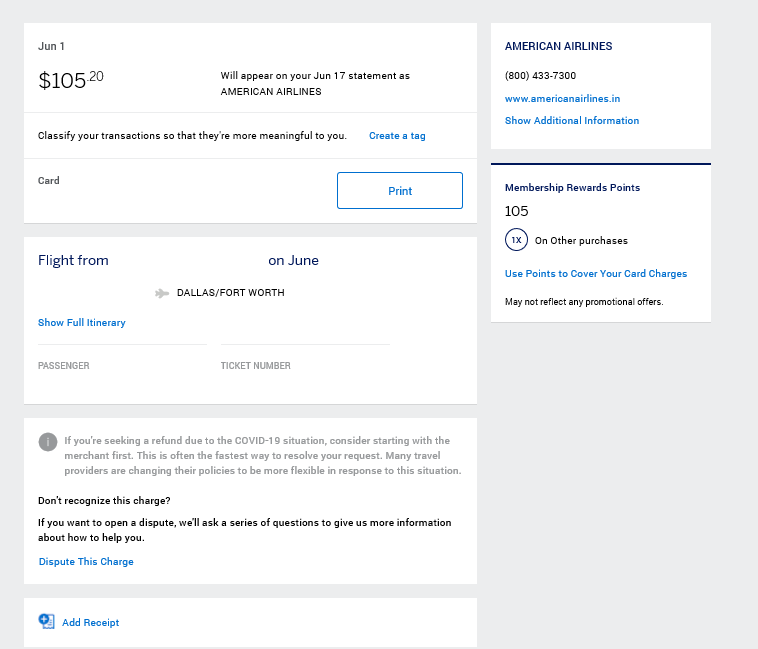Expand Show Full Itinerary
Screen dimensions: 758x649
pyautogui.click(x=82, y=322)
